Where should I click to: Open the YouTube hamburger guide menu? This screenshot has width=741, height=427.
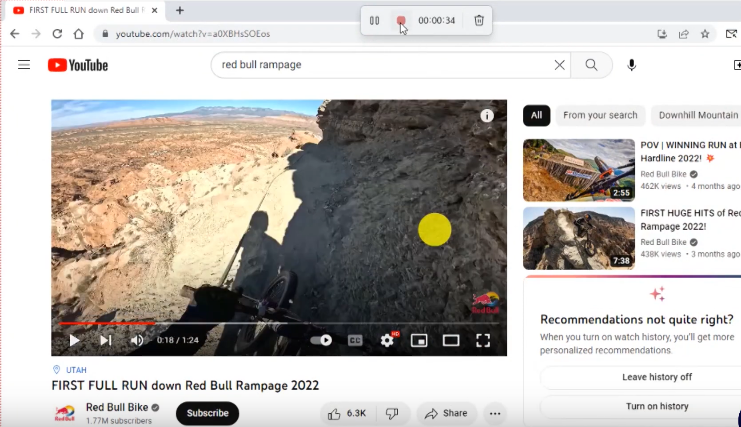pyautogui.click(x=24, y=65)
